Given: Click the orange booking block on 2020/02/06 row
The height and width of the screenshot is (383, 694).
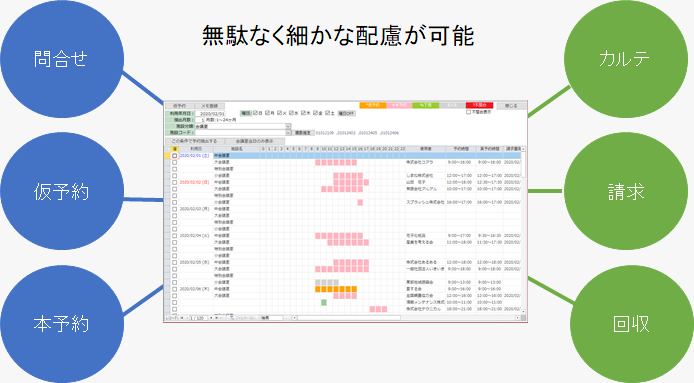Looking at the screenshot, I should [336, 289].
